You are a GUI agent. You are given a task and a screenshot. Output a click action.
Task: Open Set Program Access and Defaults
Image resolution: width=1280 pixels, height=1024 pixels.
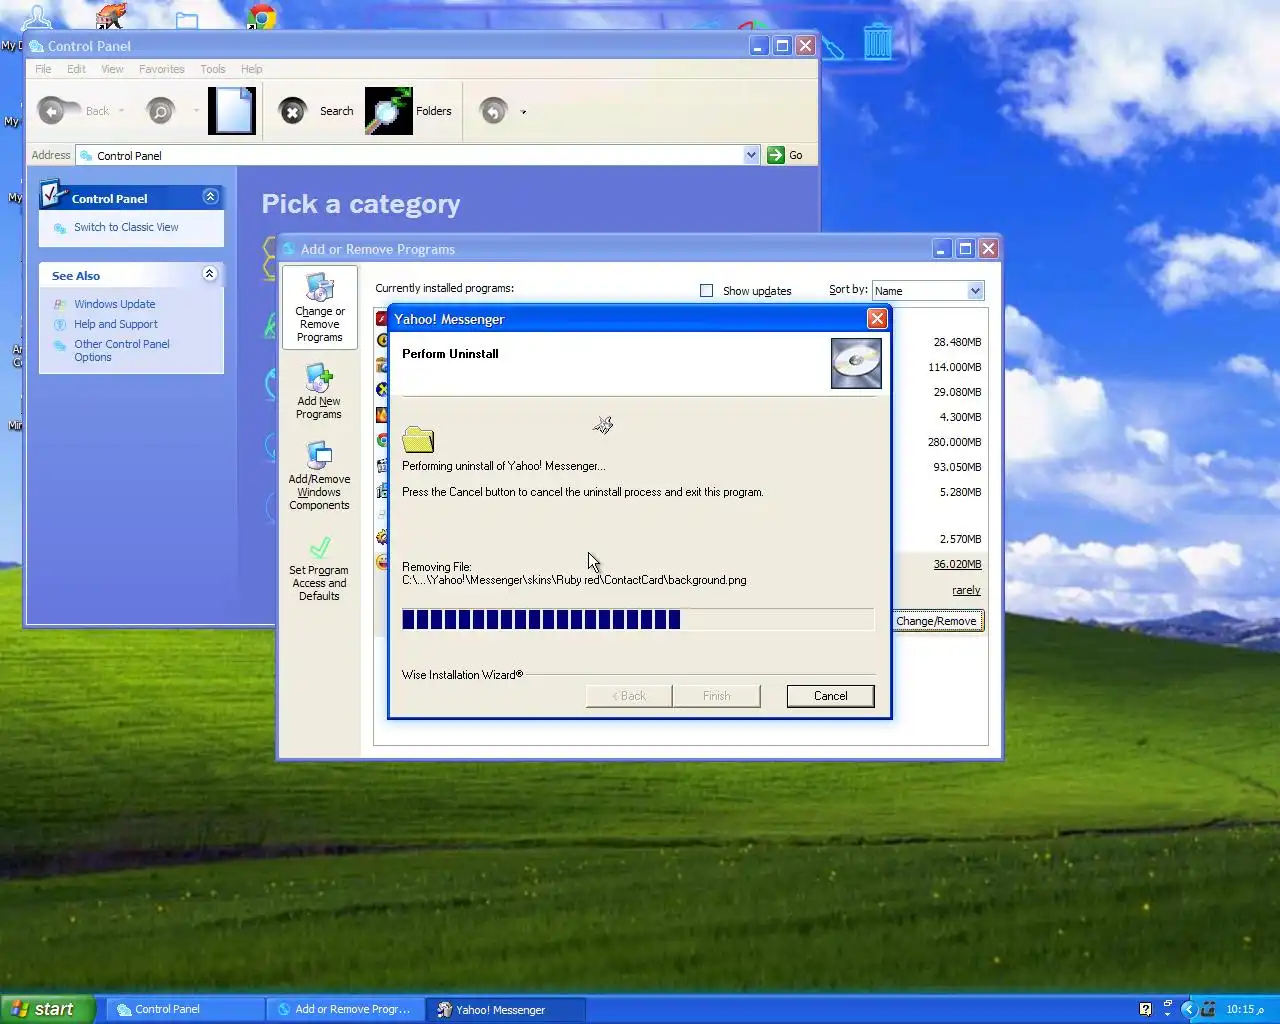click(319, 568)
